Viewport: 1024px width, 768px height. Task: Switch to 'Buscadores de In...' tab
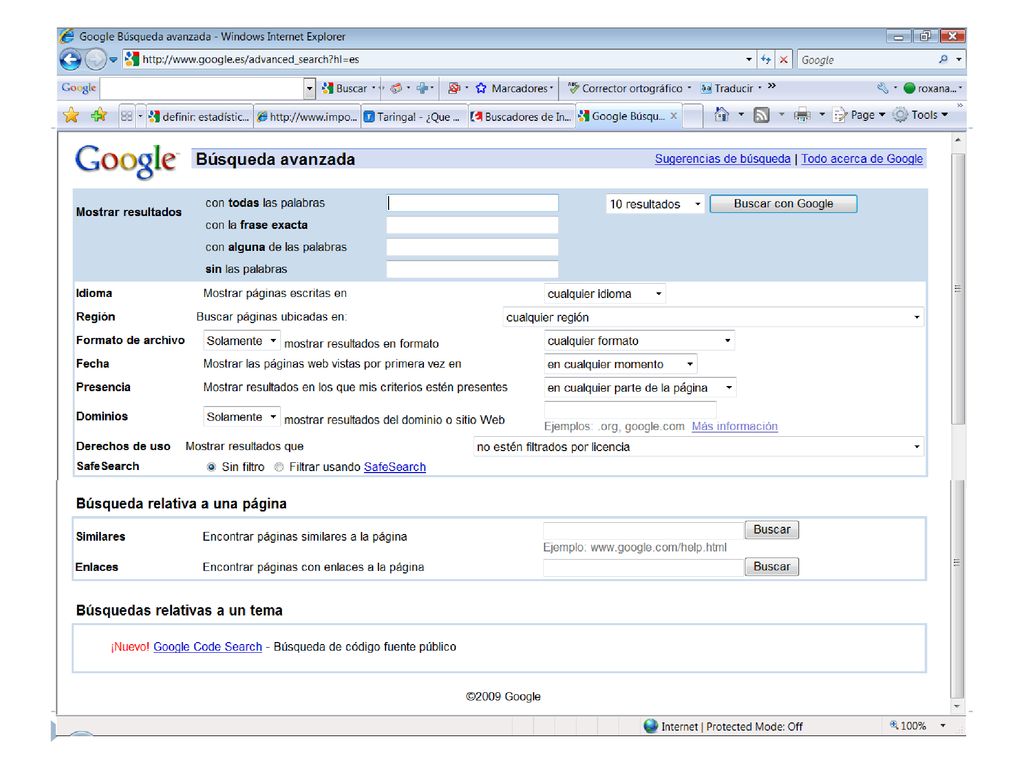pyautogui.click(x=521, y=117)
